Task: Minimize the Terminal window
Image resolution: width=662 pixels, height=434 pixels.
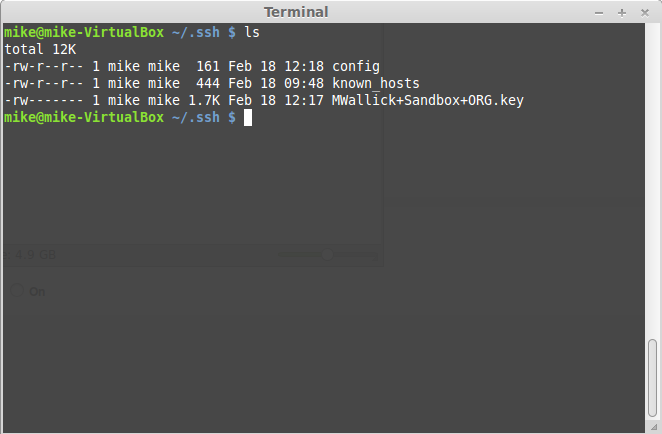Action: click(599, 13)
